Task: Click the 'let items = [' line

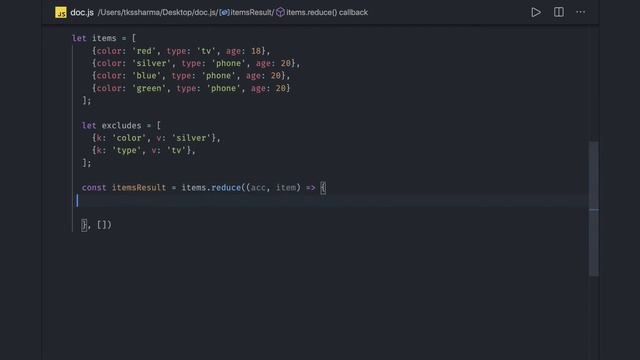Action: point(104,38)
